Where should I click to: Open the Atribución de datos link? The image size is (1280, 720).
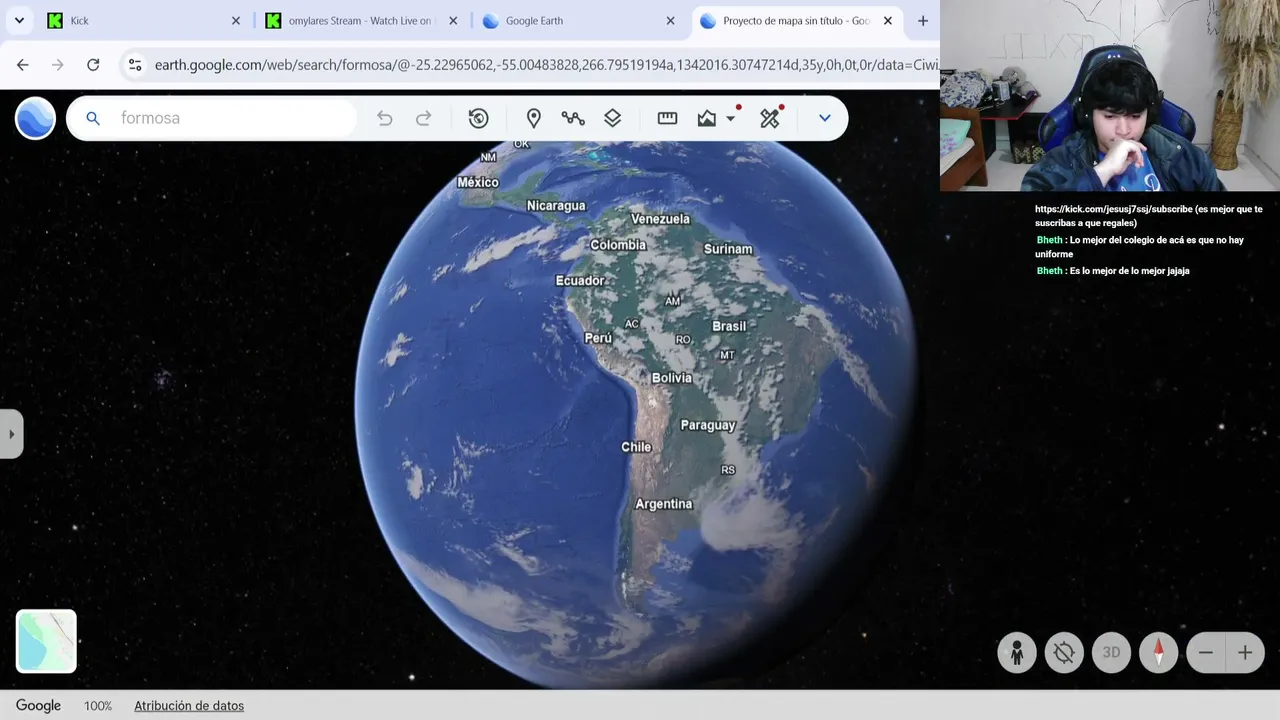click(x=189, y=706)
